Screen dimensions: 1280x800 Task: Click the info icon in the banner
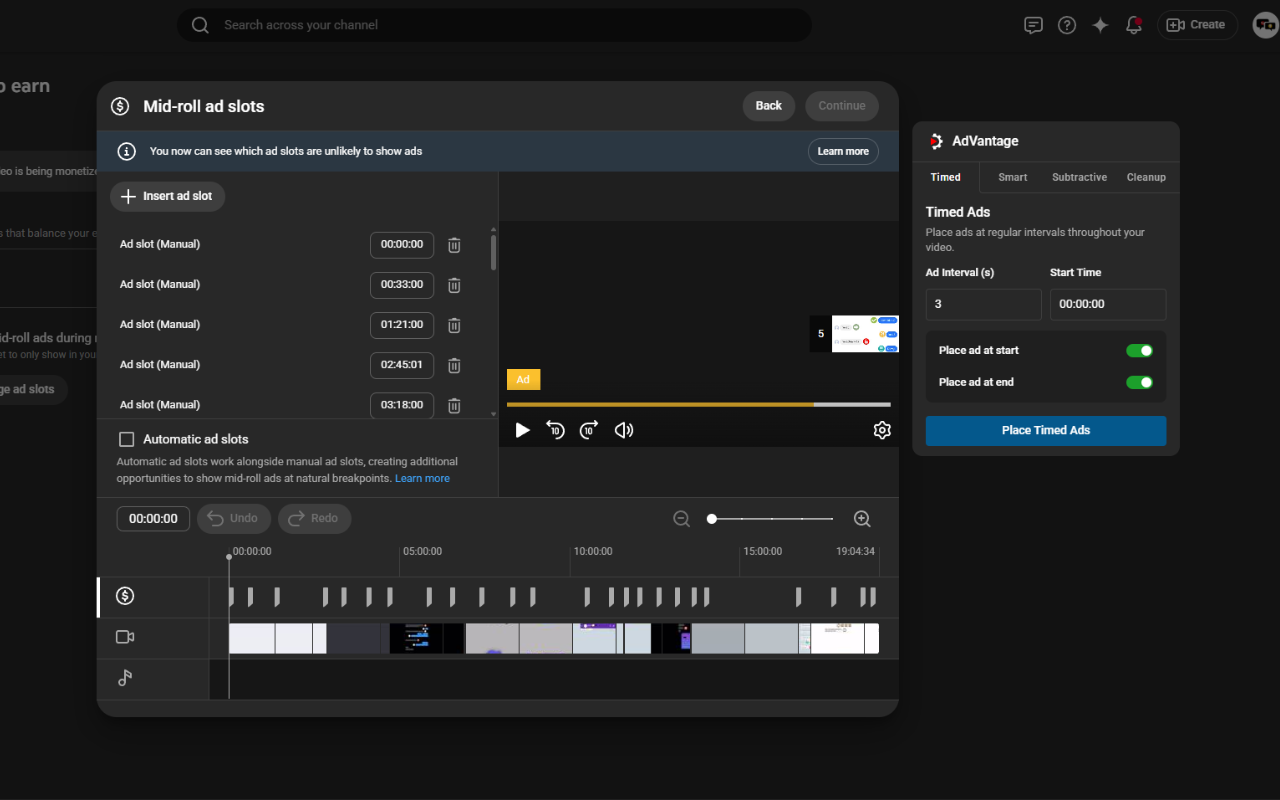tap(127, 151)
